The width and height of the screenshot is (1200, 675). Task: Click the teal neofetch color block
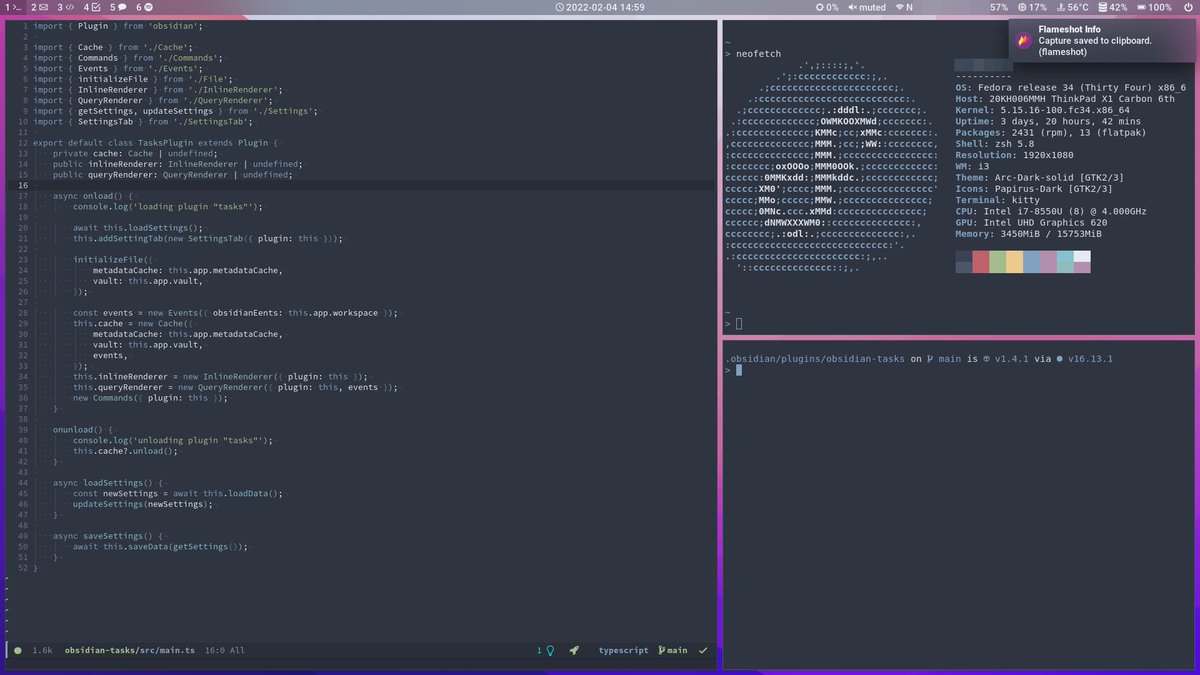pos(1065,262)
